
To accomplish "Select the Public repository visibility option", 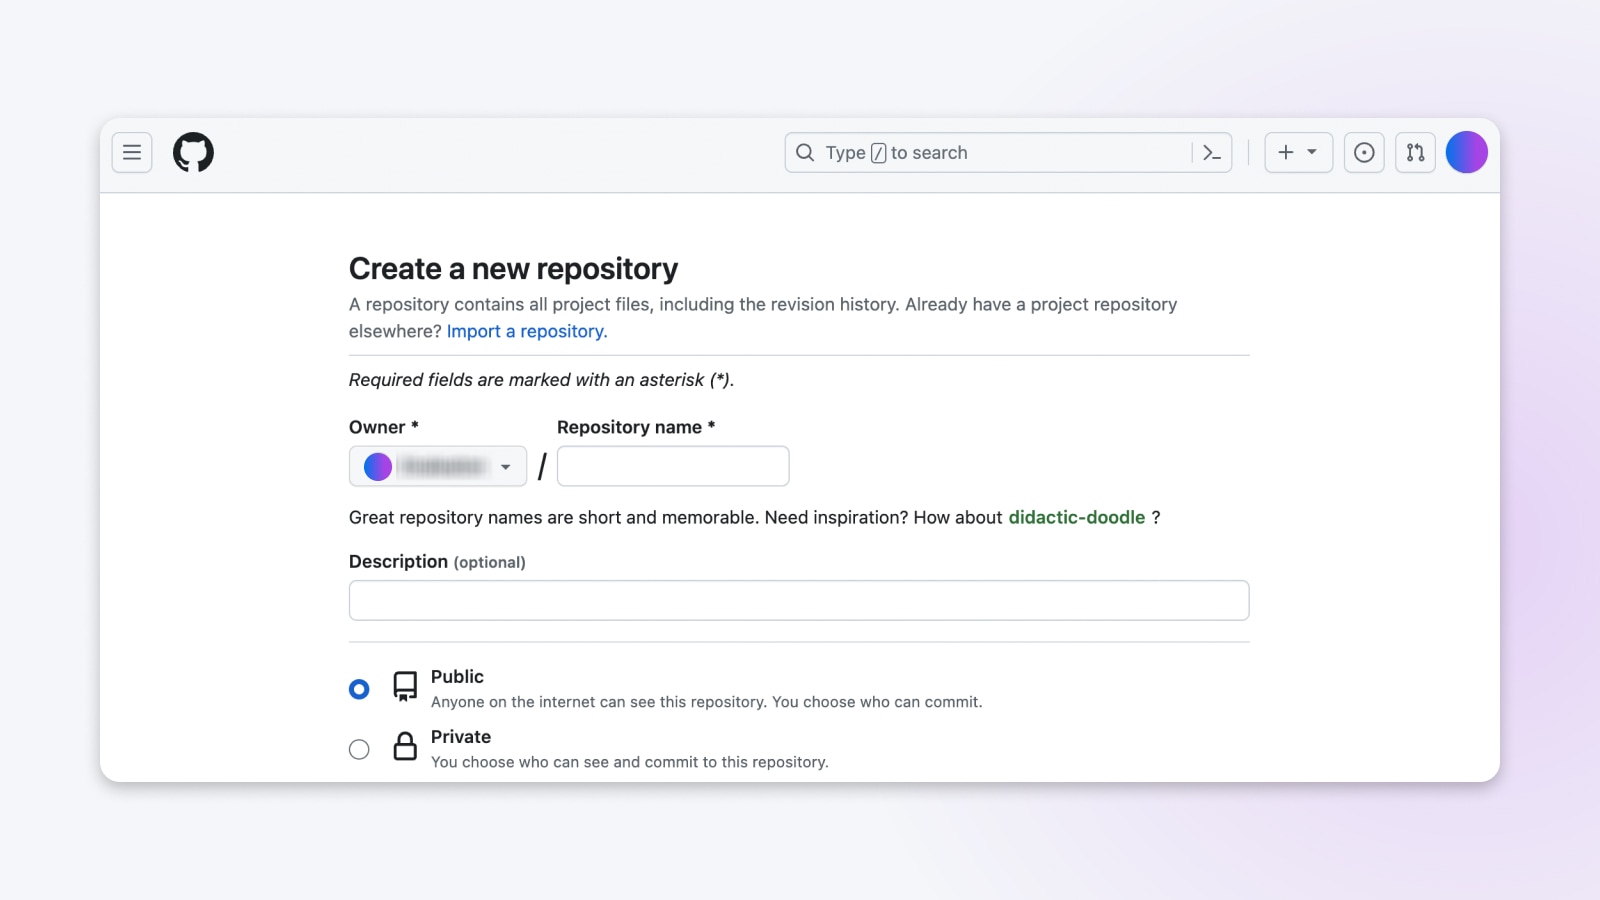I will coord(359,689).
